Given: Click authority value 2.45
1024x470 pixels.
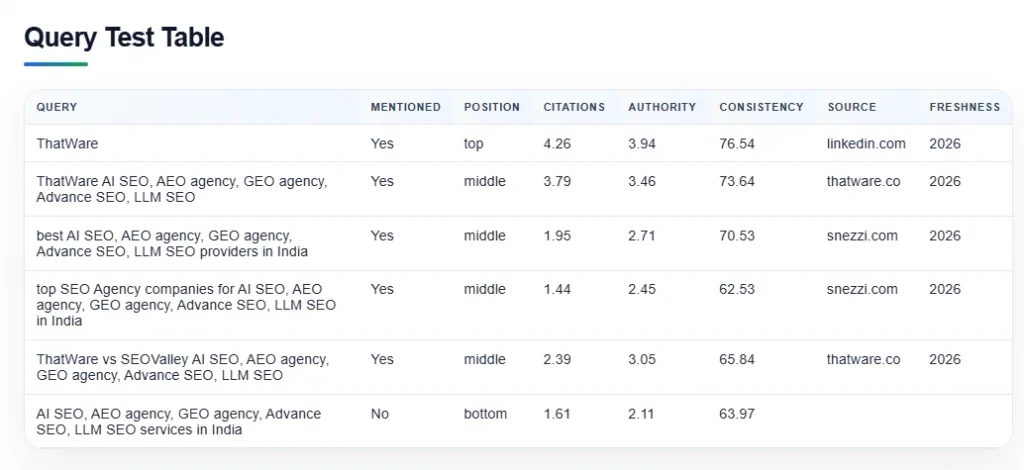Looking at the screenshot, I should [642, 289].
